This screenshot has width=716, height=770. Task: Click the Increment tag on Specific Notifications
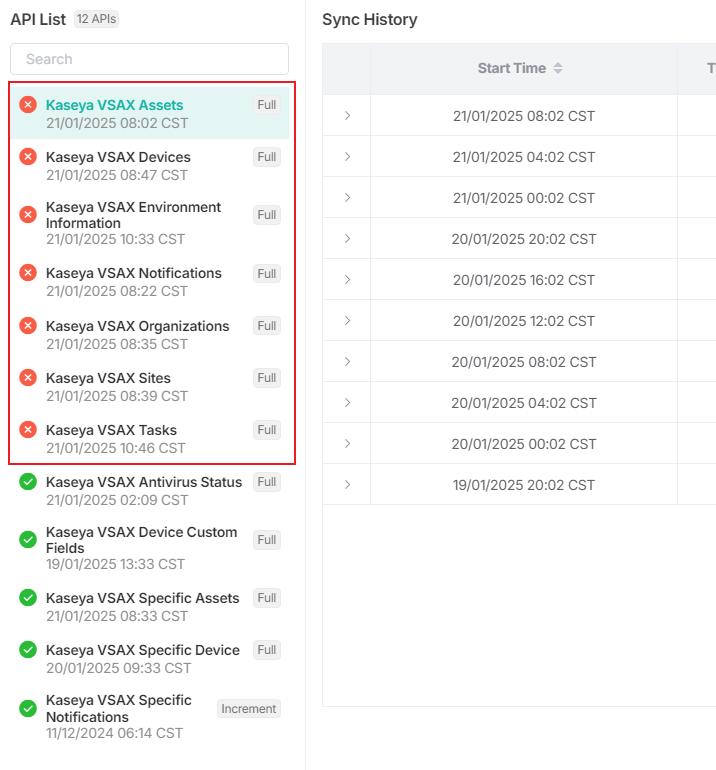248,709
